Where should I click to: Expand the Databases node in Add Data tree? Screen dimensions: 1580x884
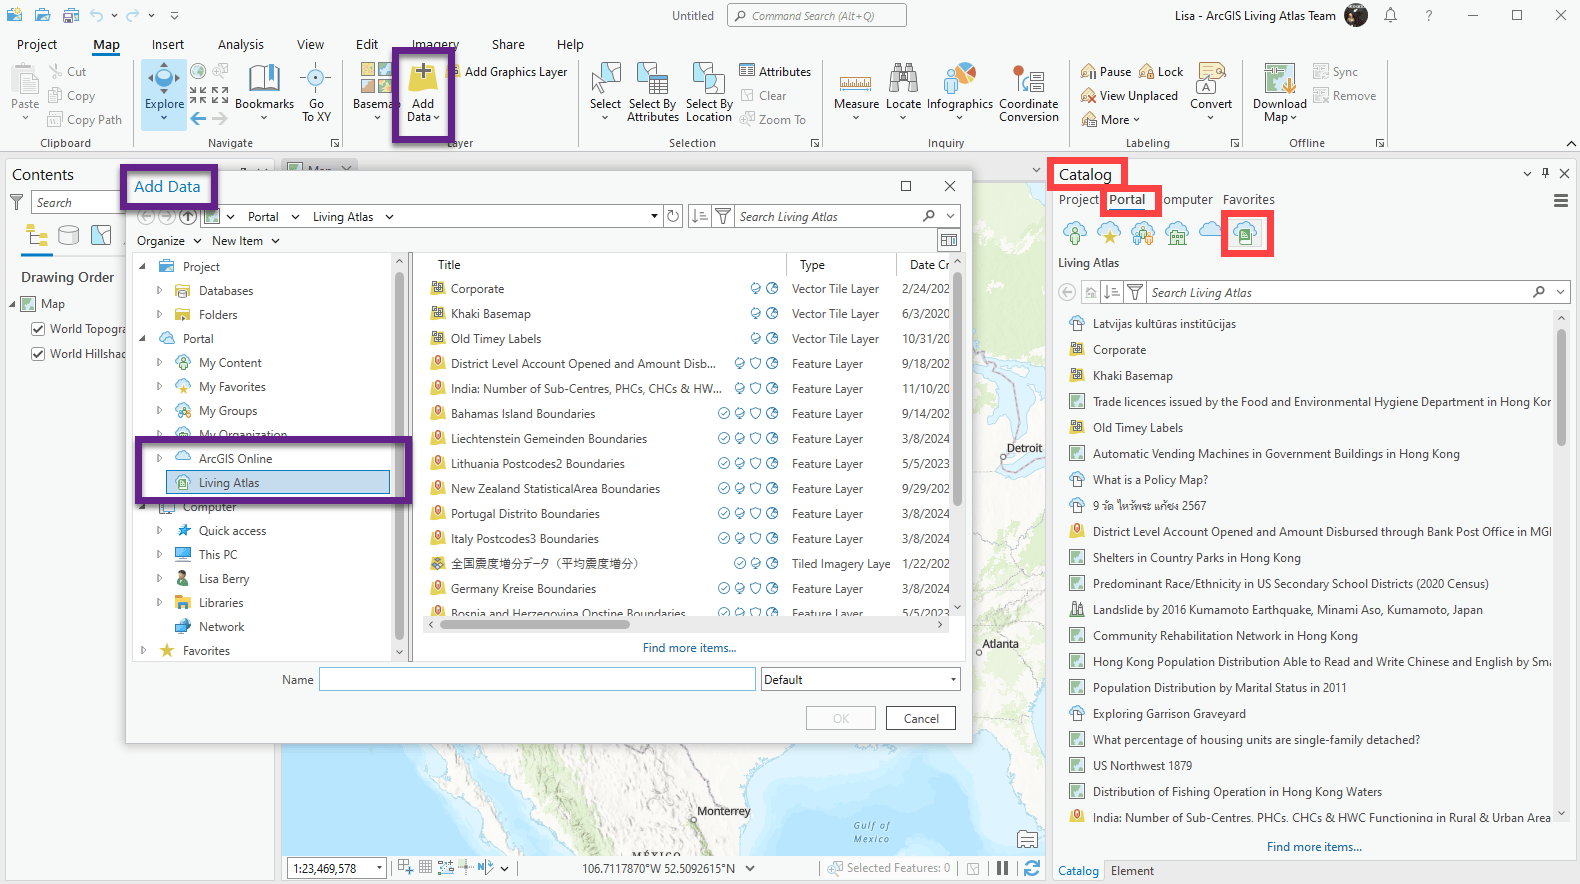tap(159, 291)
